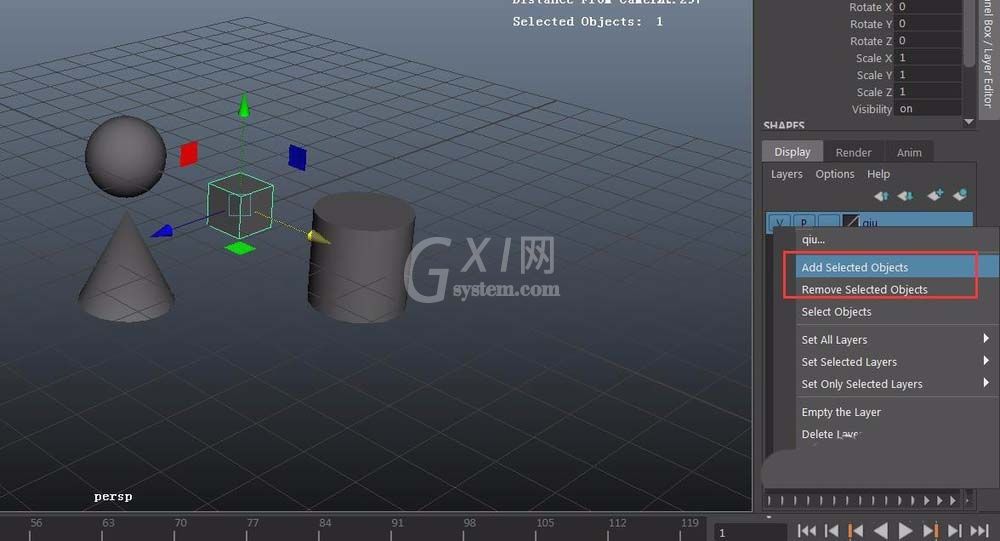Screen dimensions: 1000x541
Task: Toggle V visibility of qiu layer
Action: pos(779,223)
